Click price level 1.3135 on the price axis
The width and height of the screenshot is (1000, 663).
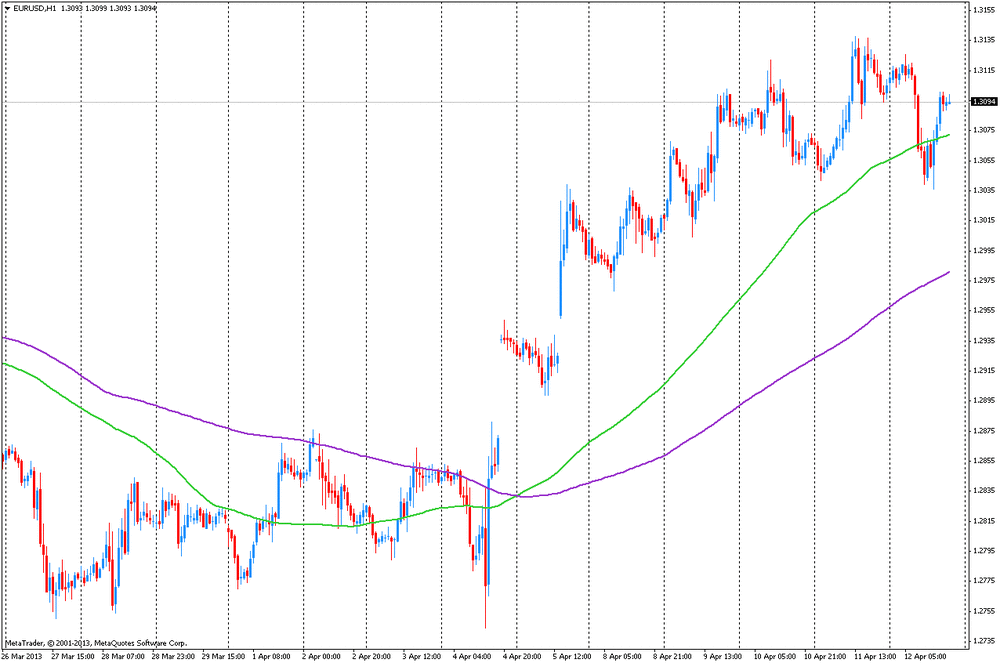coord(983,40)
